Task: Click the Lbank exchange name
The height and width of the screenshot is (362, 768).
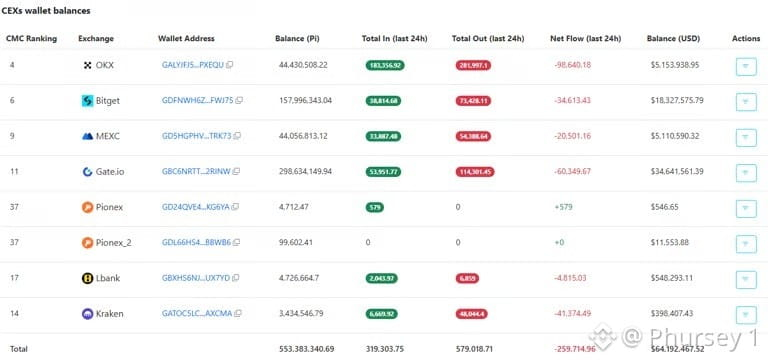Action: point(108,278)
